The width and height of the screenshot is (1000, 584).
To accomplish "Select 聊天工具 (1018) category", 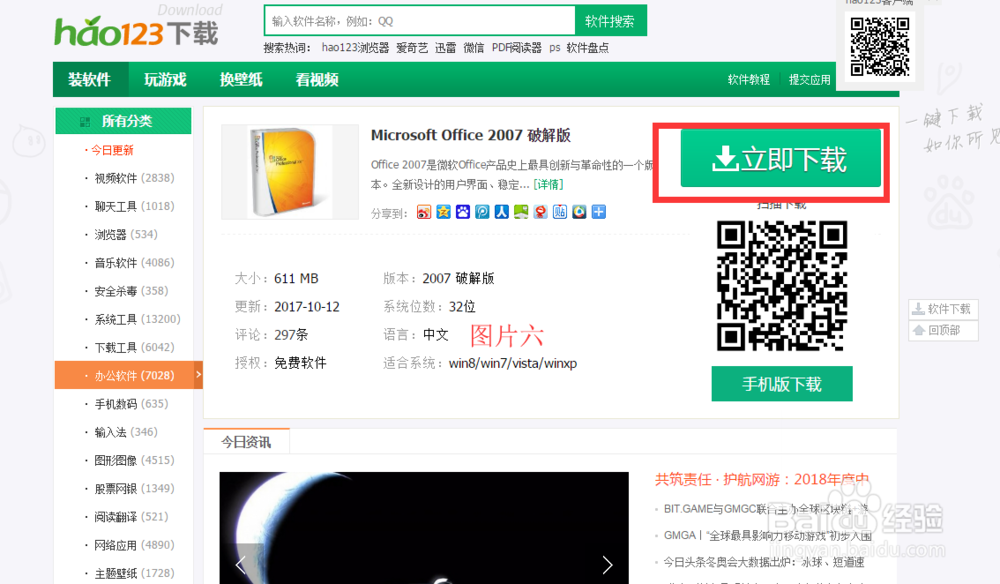I will 134,207.
